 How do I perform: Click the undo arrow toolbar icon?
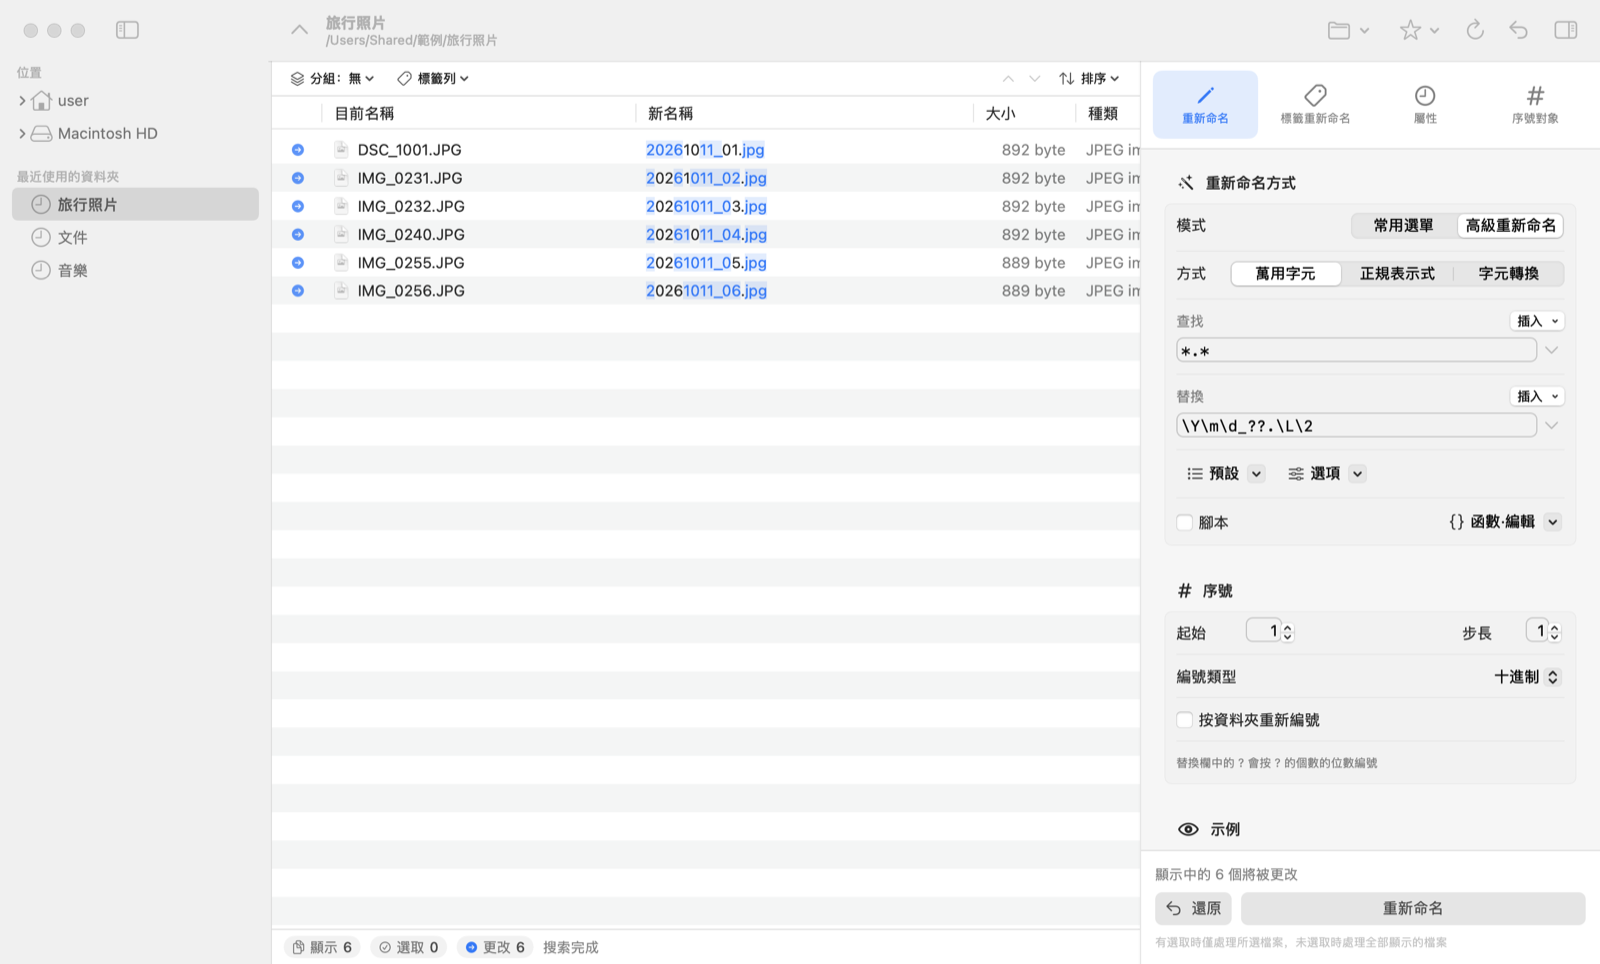point(1519,30)
